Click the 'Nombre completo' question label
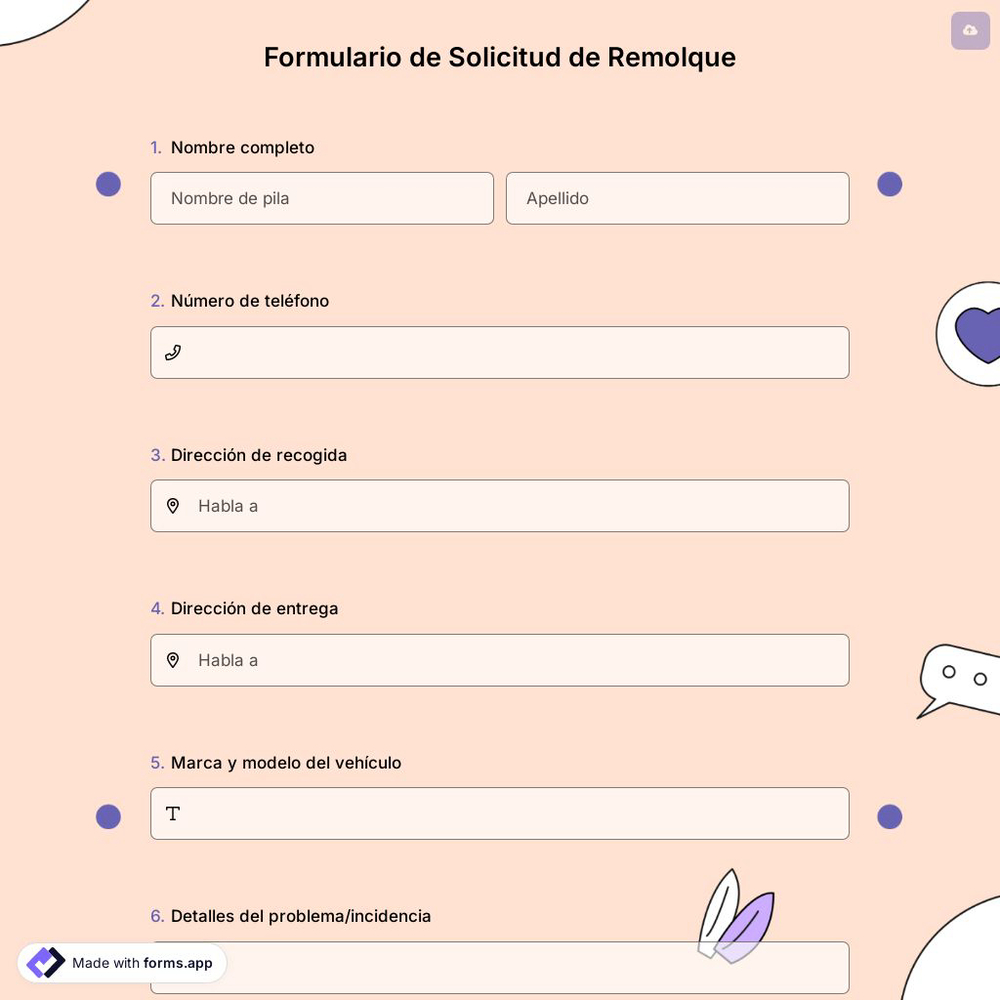This screenshot has width=1000, height=1000. point(241,147)
